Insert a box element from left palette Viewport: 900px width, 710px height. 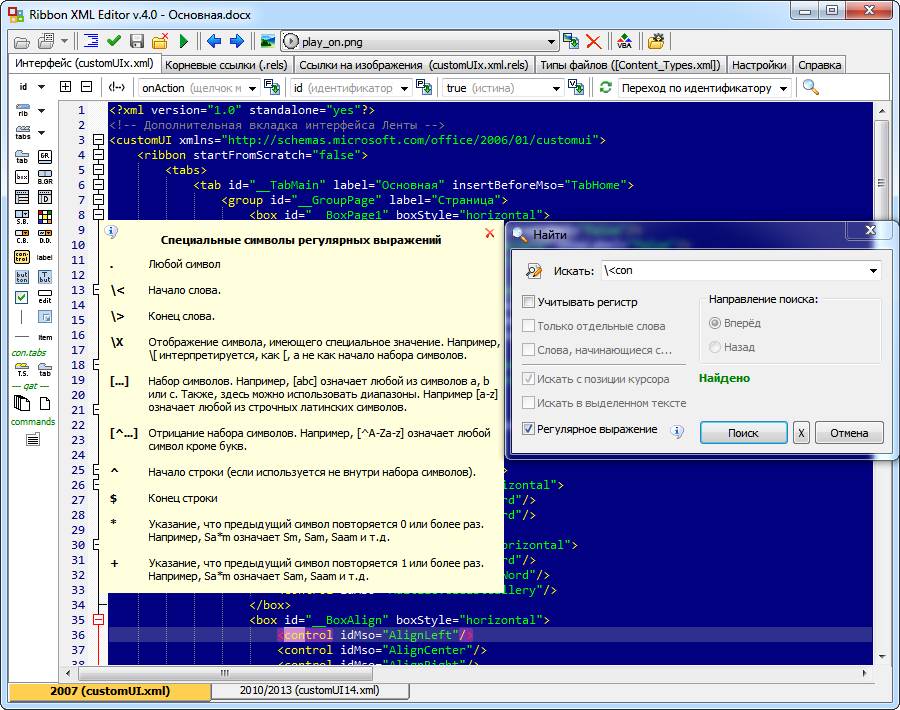point(22,177)
